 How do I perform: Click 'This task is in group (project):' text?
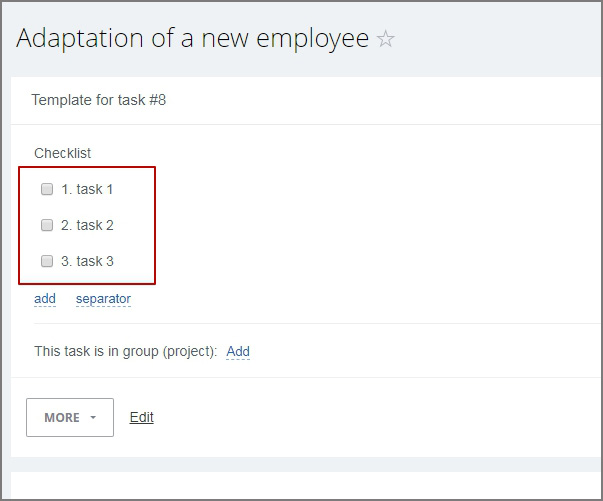(x=125, y=351)
